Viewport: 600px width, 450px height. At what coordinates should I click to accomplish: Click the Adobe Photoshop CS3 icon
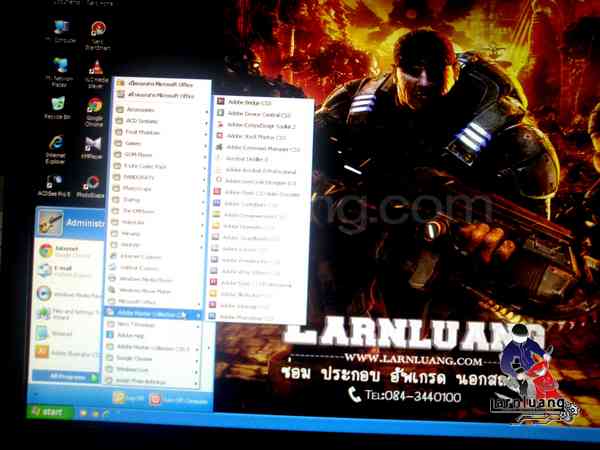pyautogui.click(x=212, y=316)
